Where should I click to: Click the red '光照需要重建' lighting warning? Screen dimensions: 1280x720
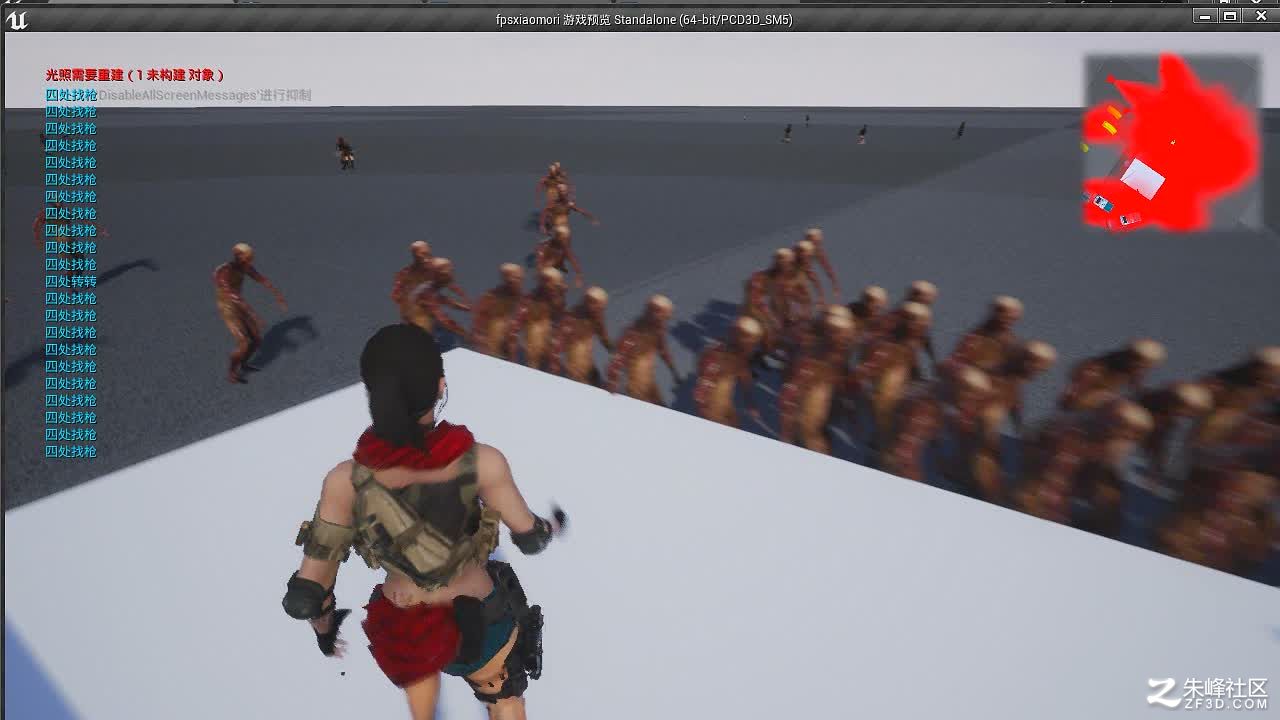(135, 75)
